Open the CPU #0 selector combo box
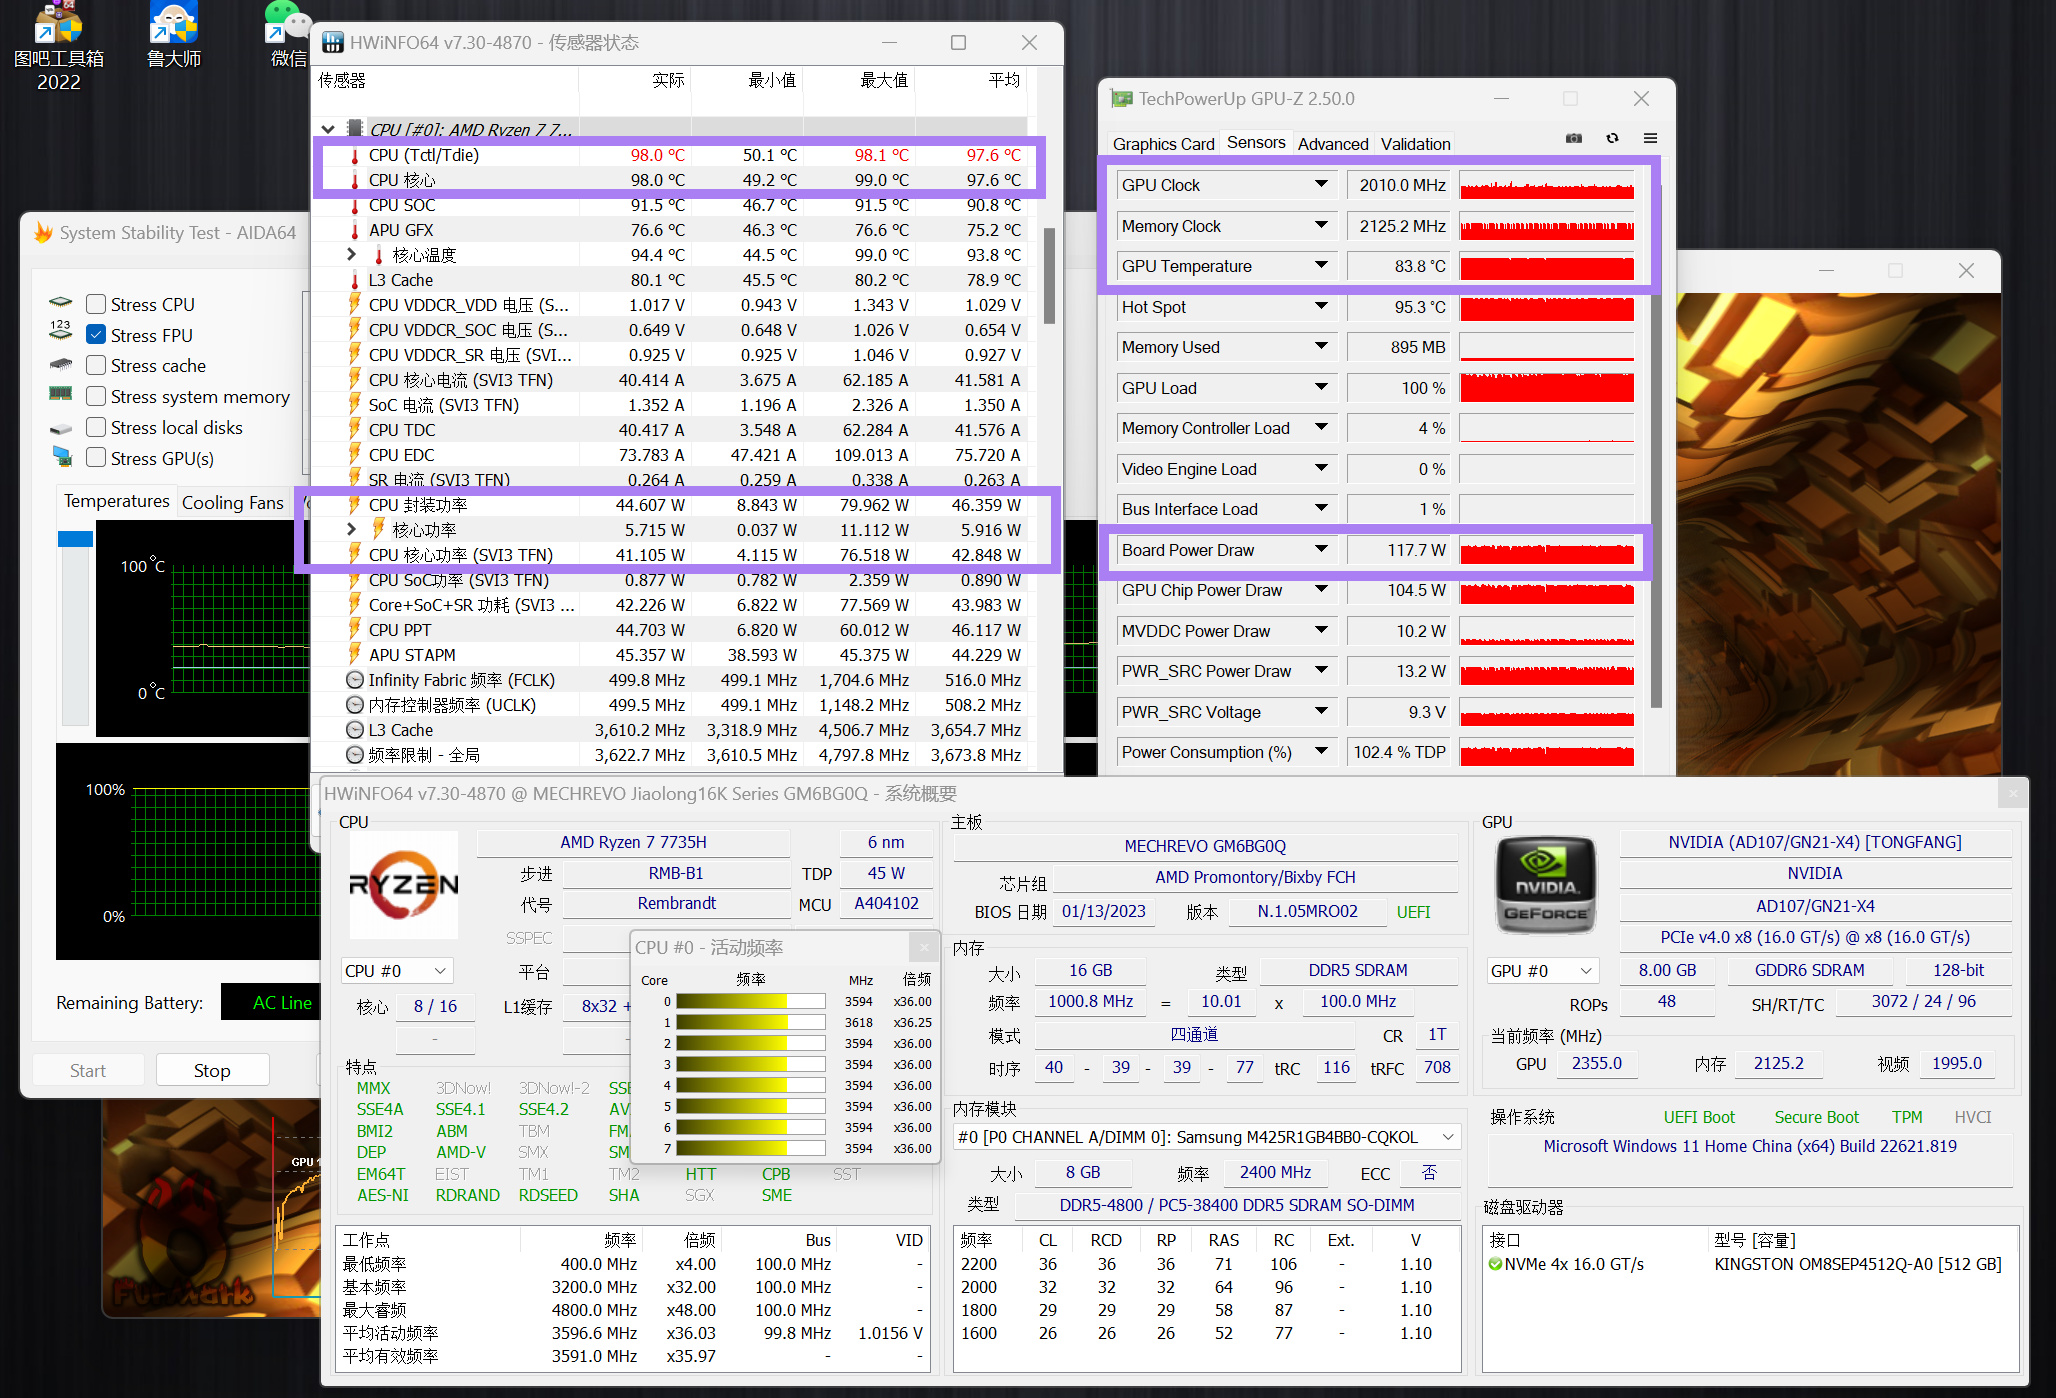 [396, 971]
